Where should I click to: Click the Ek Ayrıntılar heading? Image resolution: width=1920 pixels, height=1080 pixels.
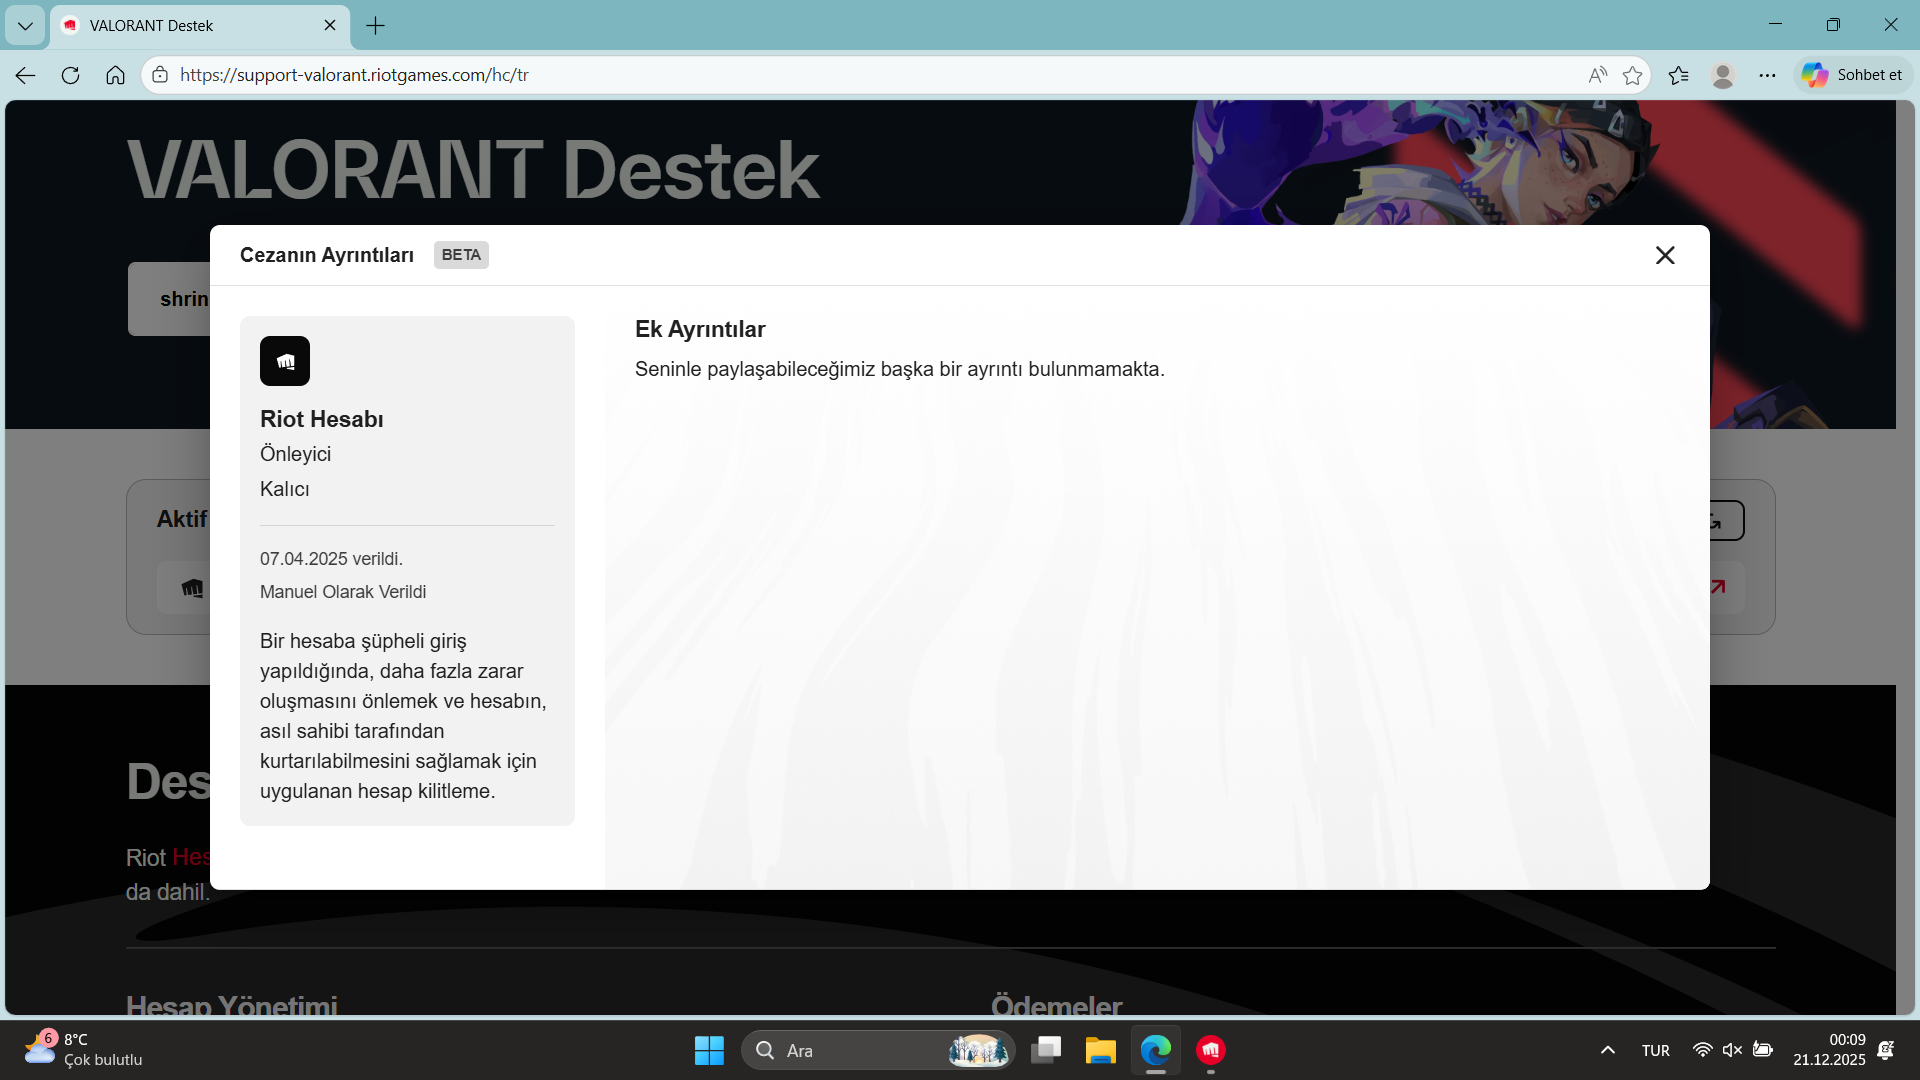tap(700, 329)
